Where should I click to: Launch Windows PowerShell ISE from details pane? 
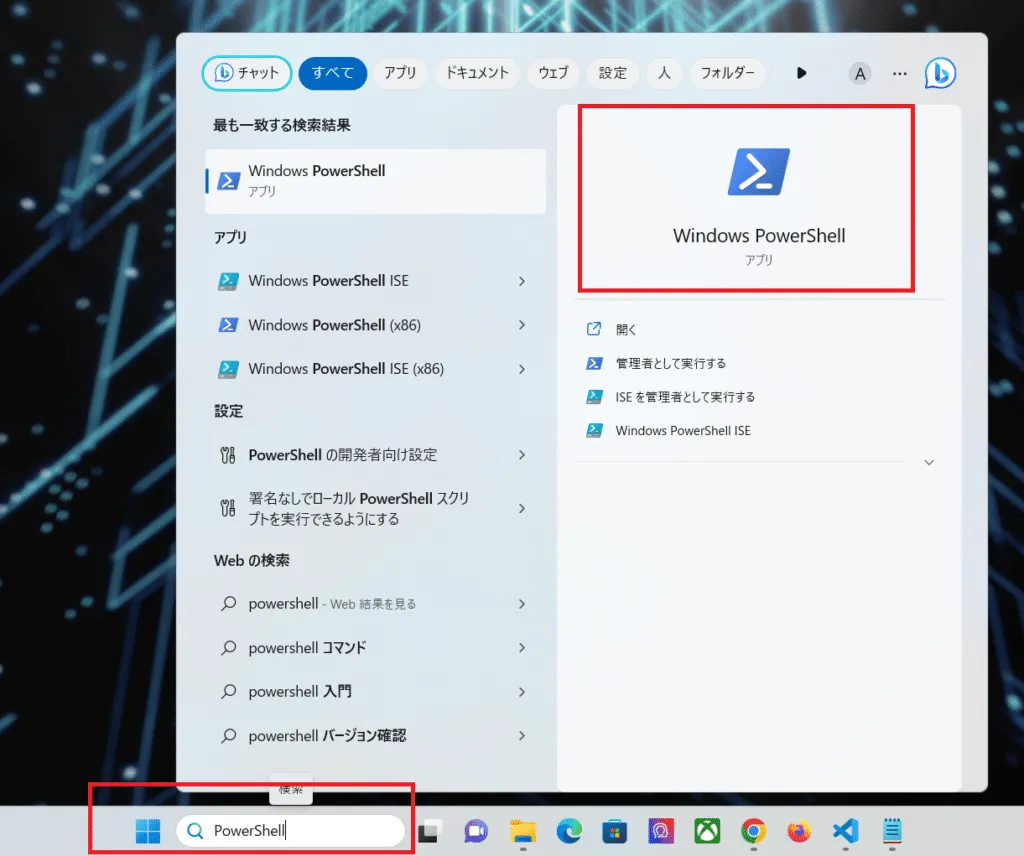[683, 431]
